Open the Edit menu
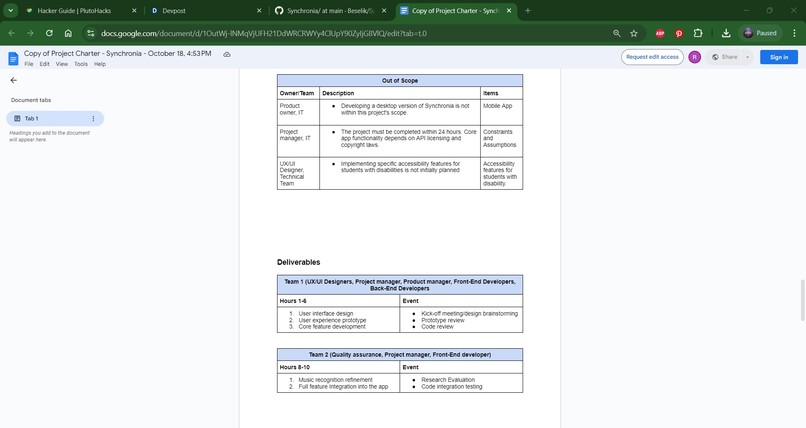Viewport: 806px width, 428px height. 45,64
